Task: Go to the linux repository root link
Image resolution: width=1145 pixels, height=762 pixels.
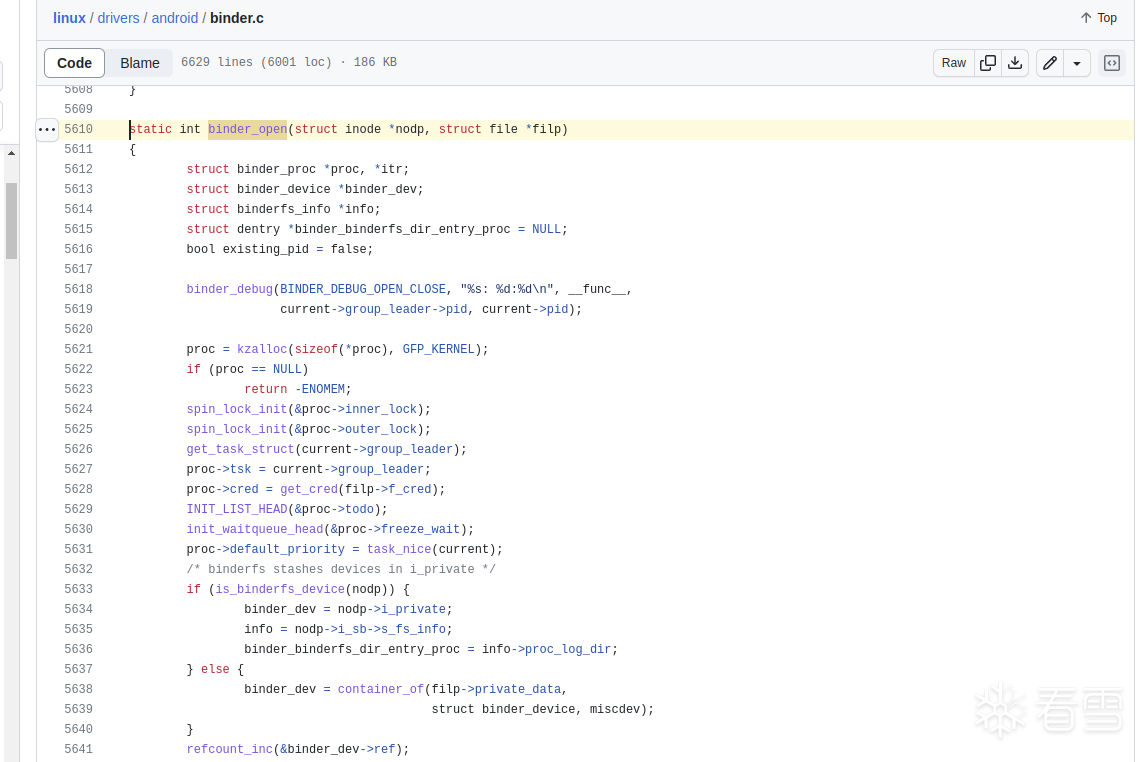Action: click(69, 18)
